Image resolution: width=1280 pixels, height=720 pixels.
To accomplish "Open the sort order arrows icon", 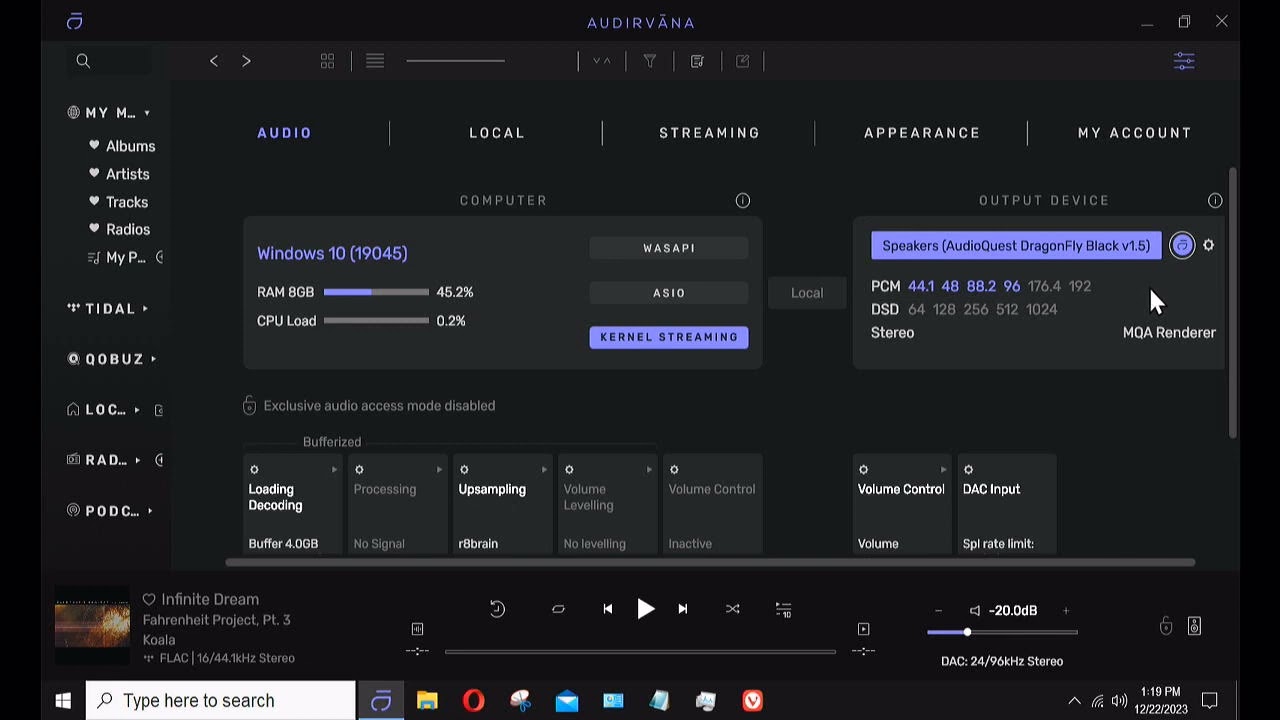I will [x=601, y=61].
